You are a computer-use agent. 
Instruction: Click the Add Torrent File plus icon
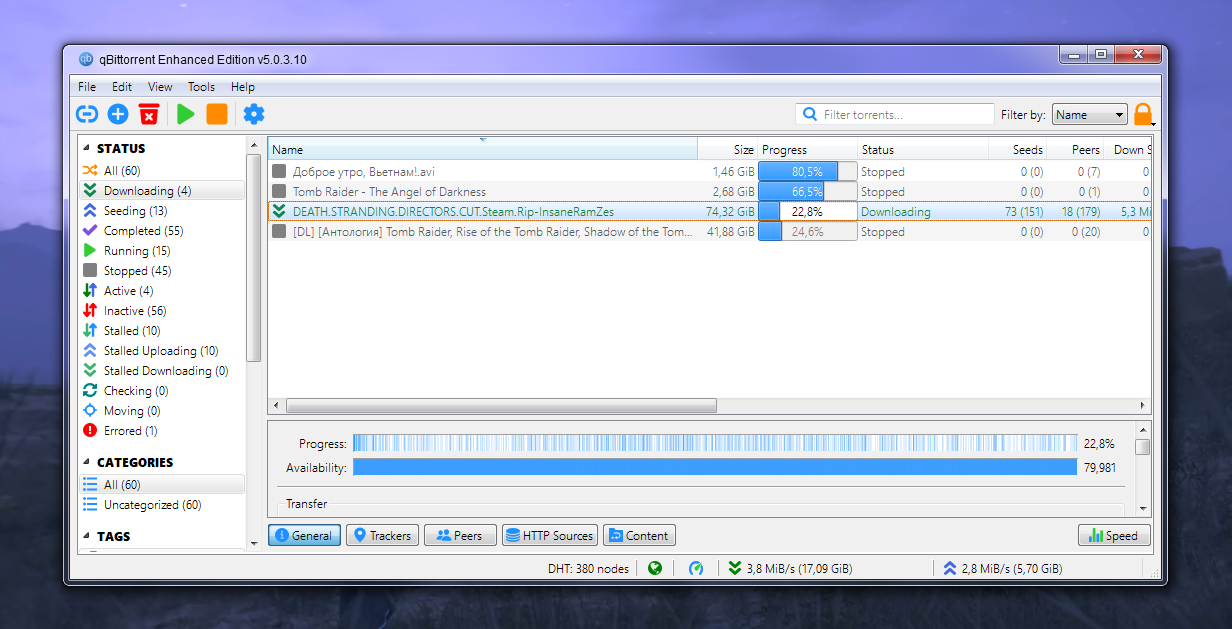tap(118, 114)
